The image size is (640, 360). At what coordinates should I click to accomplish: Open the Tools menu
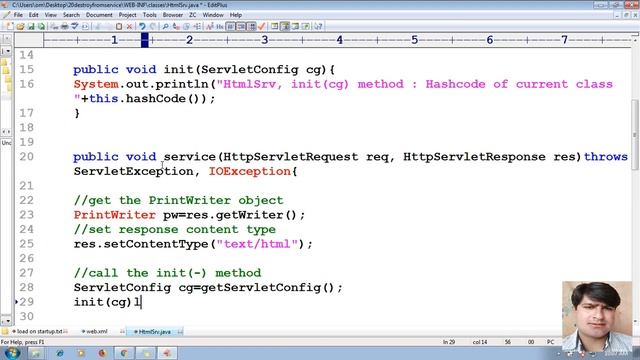coord(149,15)
